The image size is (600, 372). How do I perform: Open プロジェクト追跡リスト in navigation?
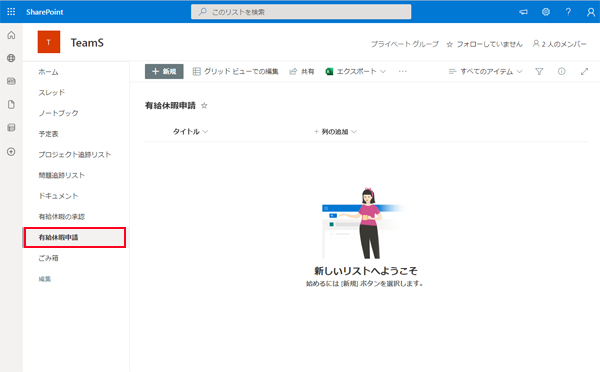click(75, 155)
